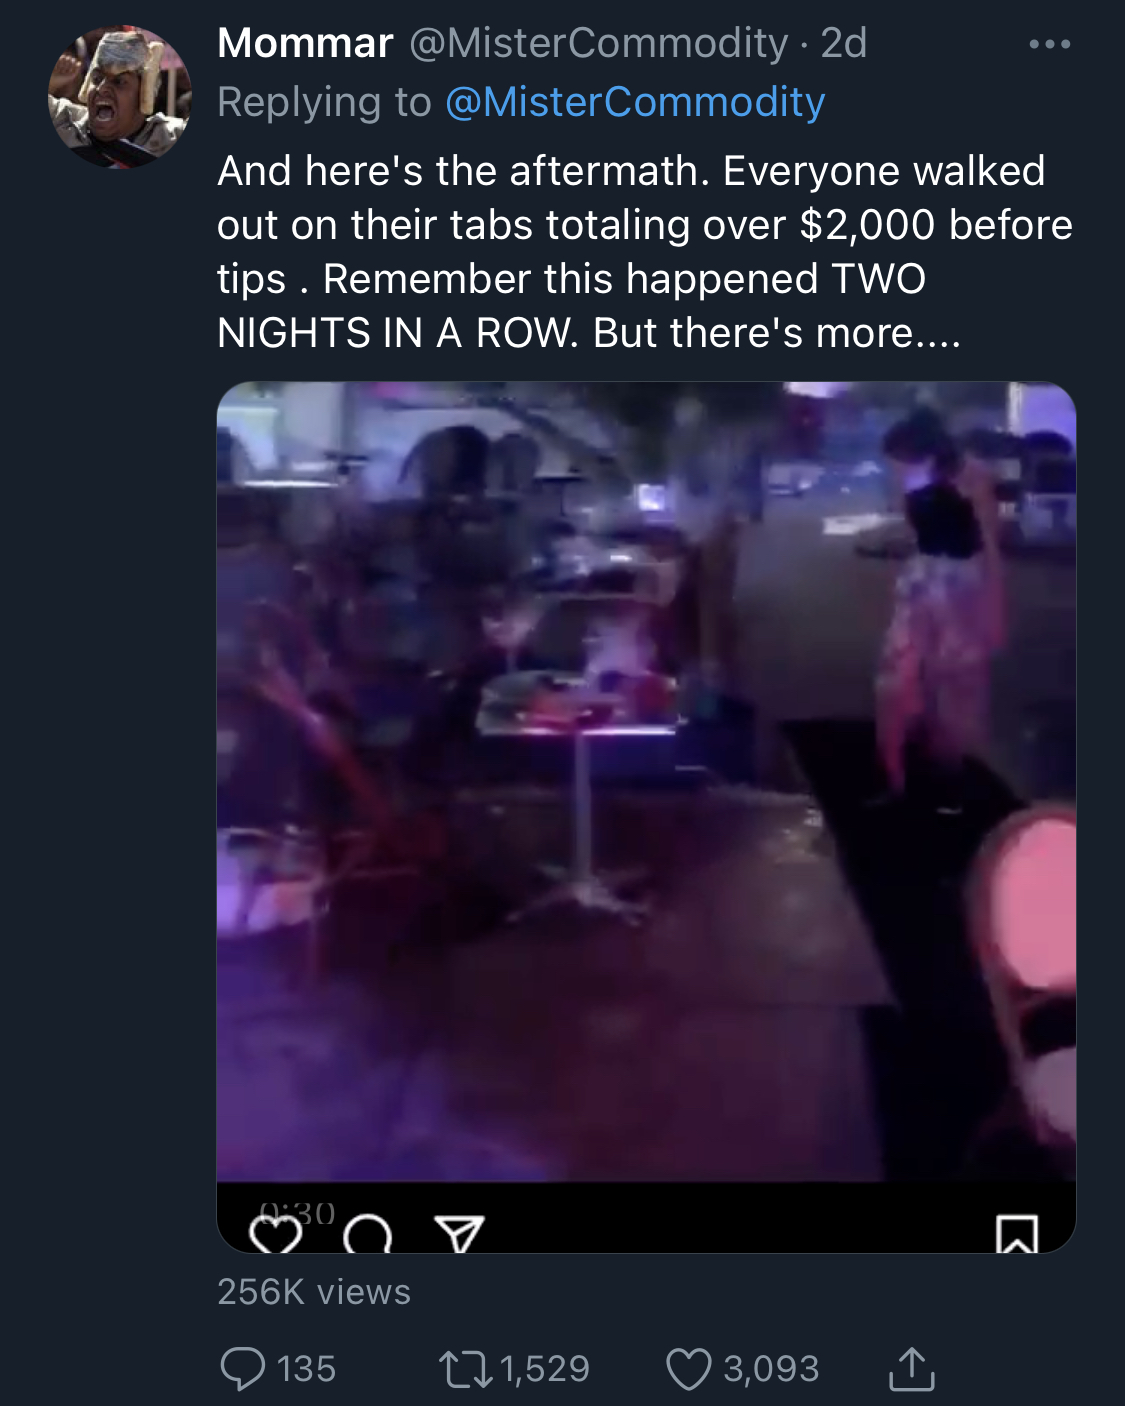Open the 256K views count

(314, 1292)
